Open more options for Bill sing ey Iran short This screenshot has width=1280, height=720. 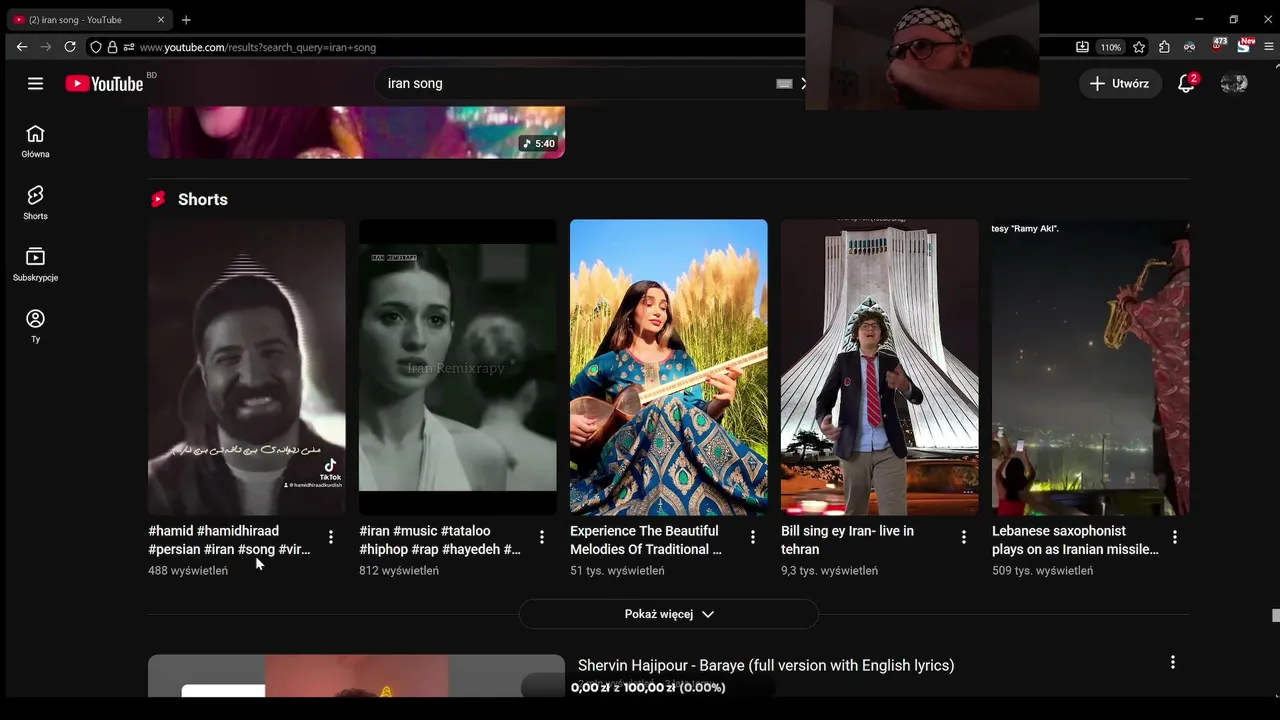(x=964, y=537)
